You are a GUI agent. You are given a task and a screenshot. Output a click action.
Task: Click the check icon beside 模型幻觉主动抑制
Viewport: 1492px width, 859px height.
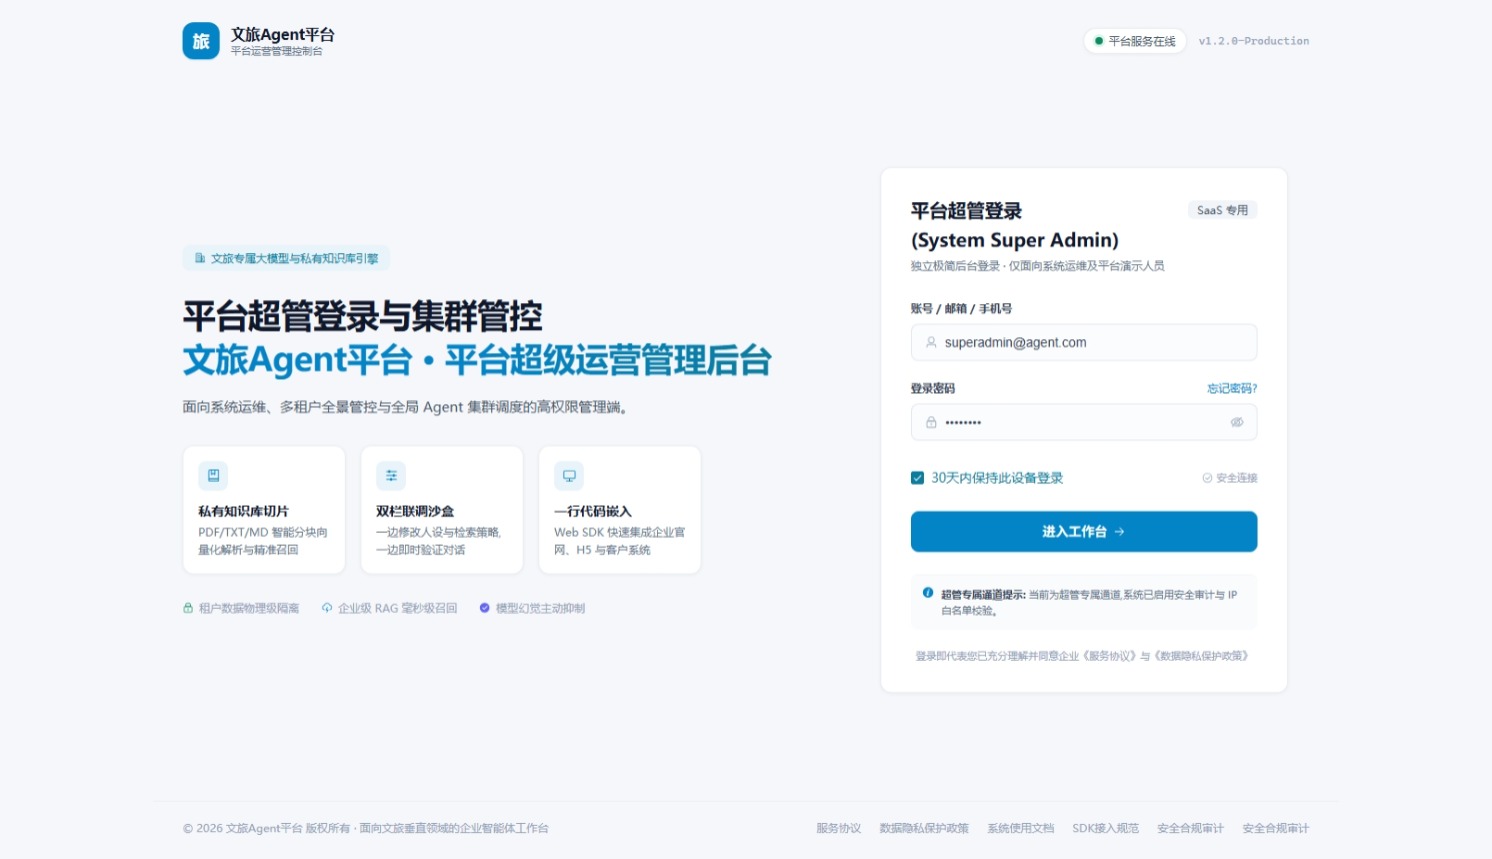click(x=485, y=608)
